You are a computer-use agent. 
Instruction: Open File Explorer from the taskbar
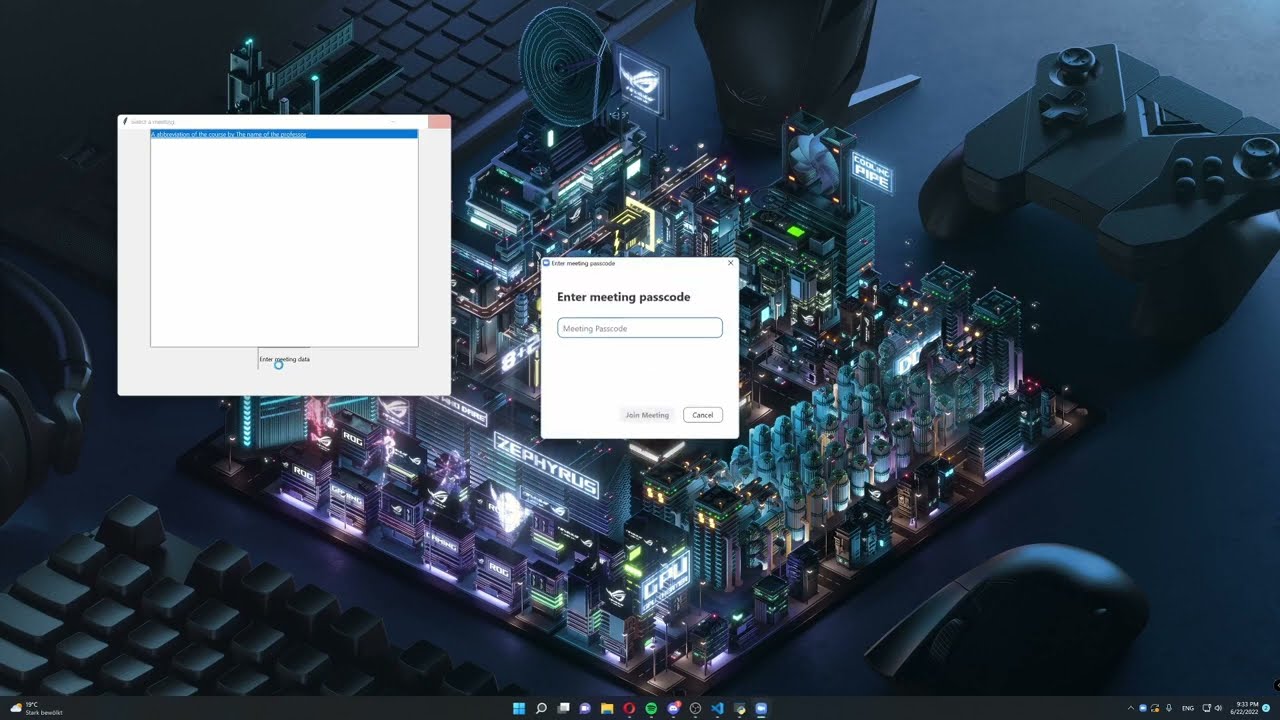[x=607, y=708]
